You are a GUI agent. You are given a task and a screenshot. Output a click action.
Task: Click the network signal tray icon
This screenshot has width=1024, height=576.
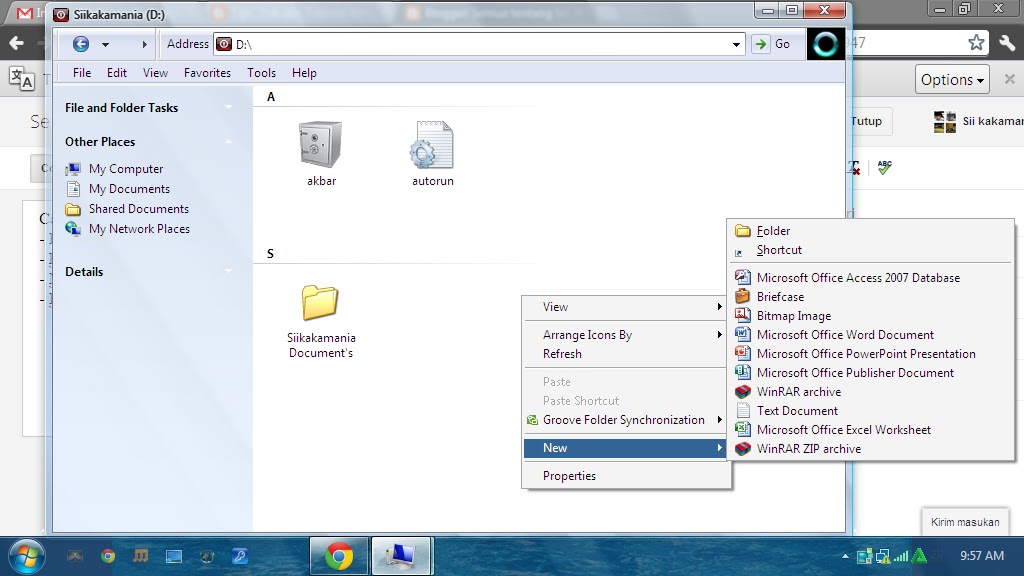coord(901,556)
